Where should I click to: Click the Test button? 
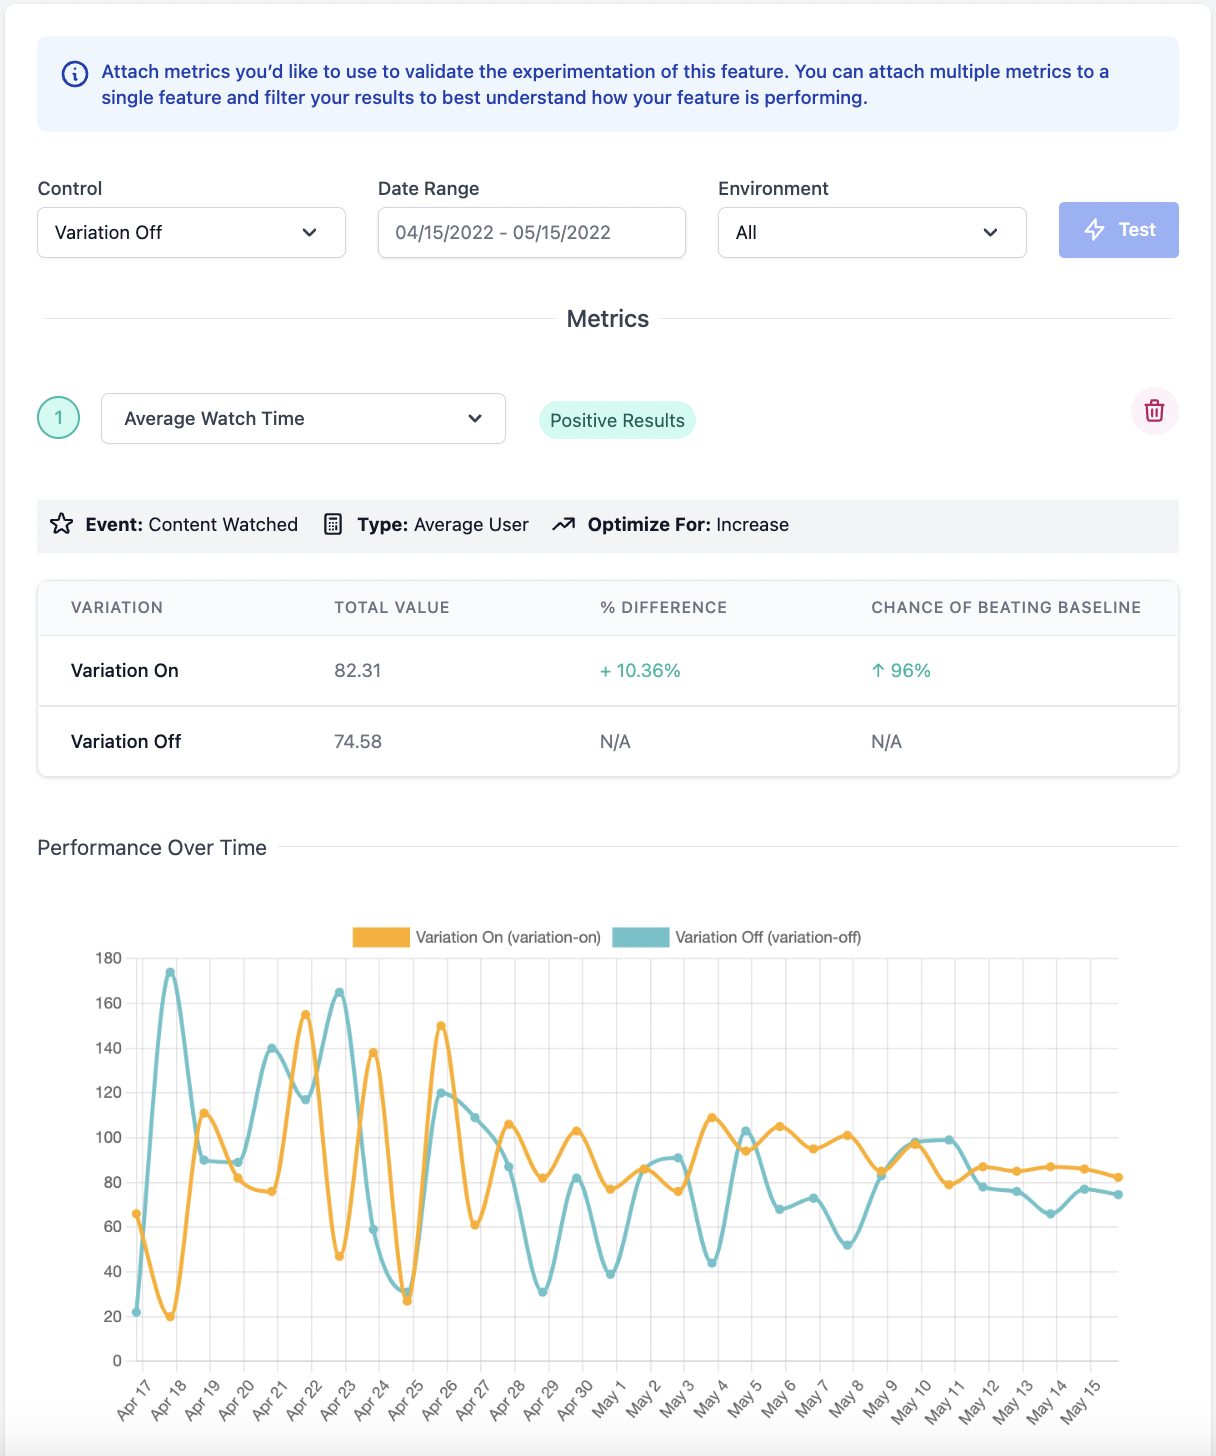coord(1118,230)
